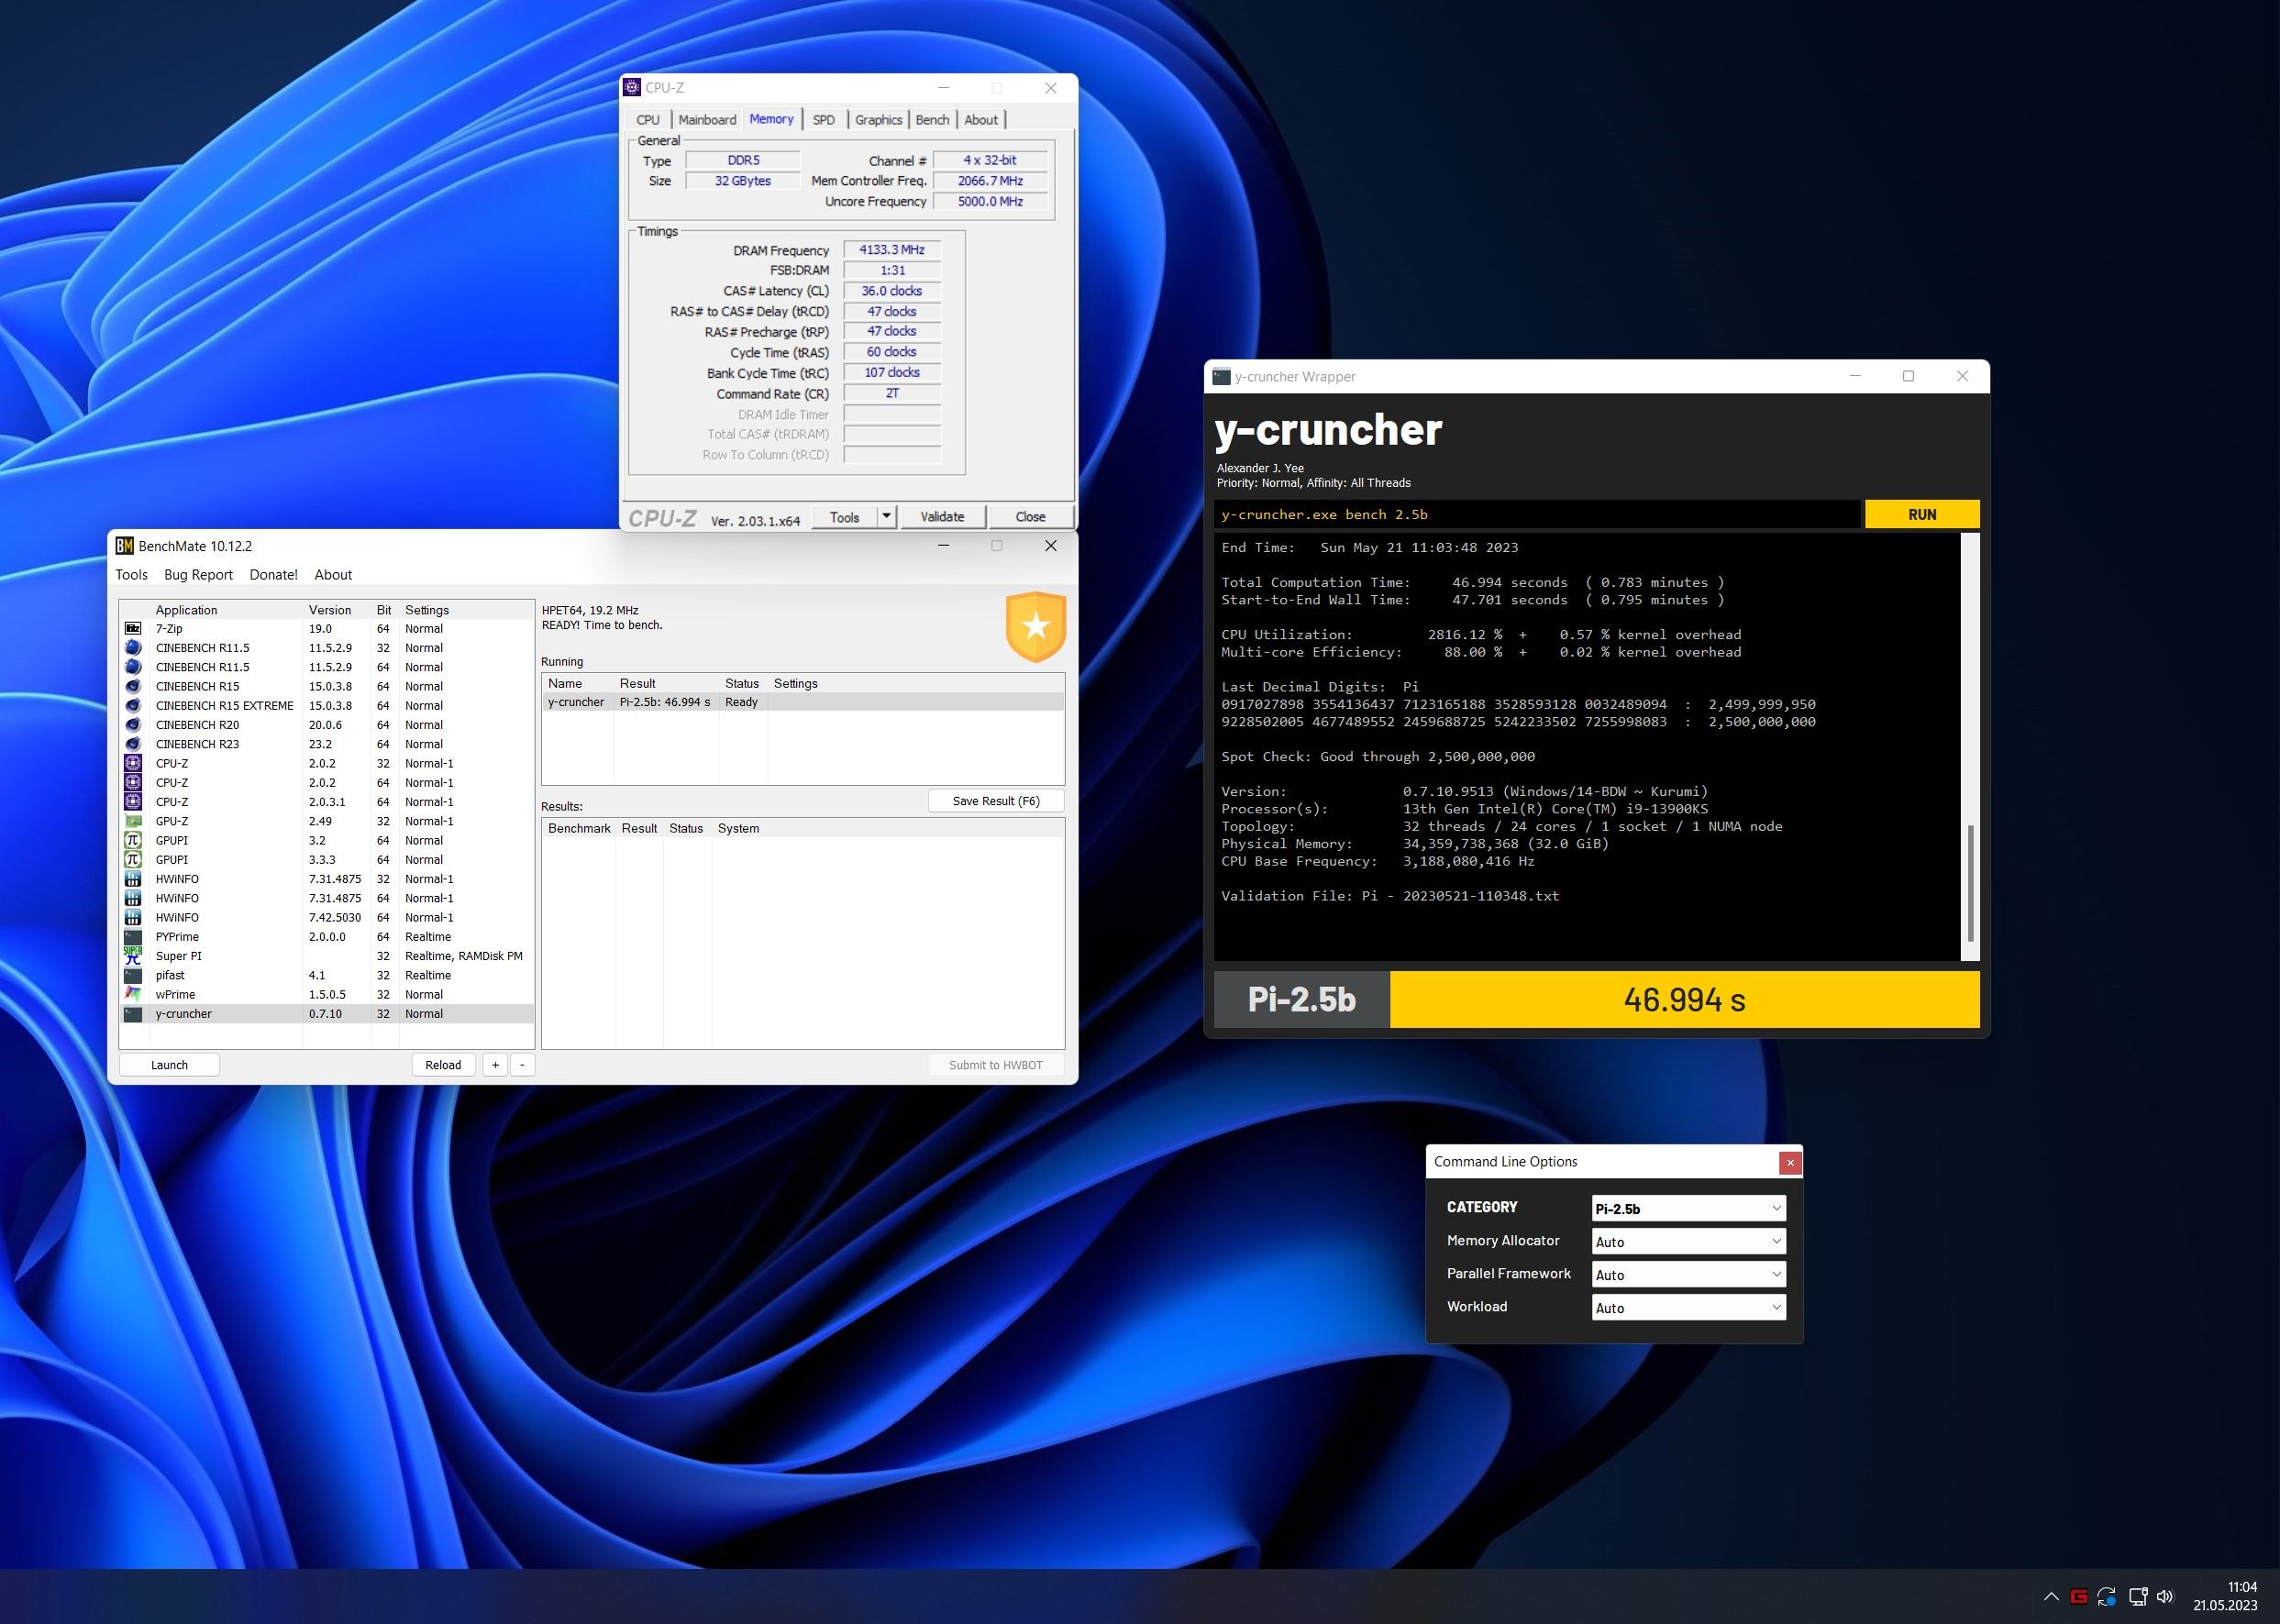The height and width of the screenshot is (1624, 2280).
Task: Click the Pi-2.5b label beside the result
Action: [1302, 999]
